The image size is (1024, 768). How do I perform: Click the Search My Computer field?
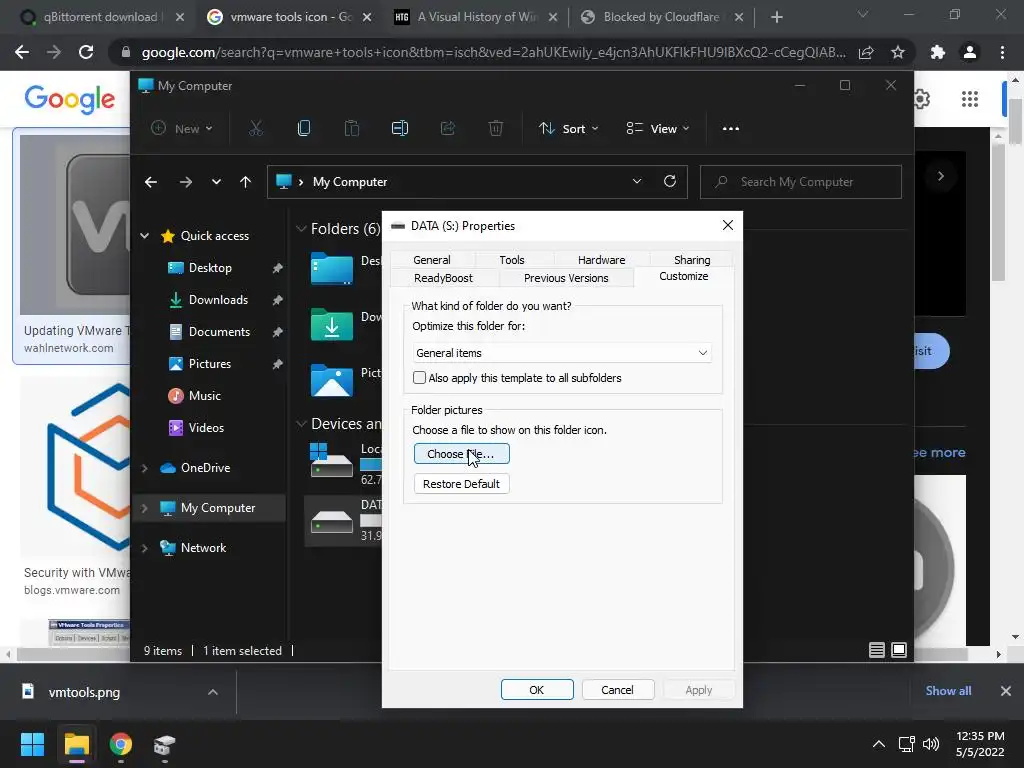(x=801, y=182)
